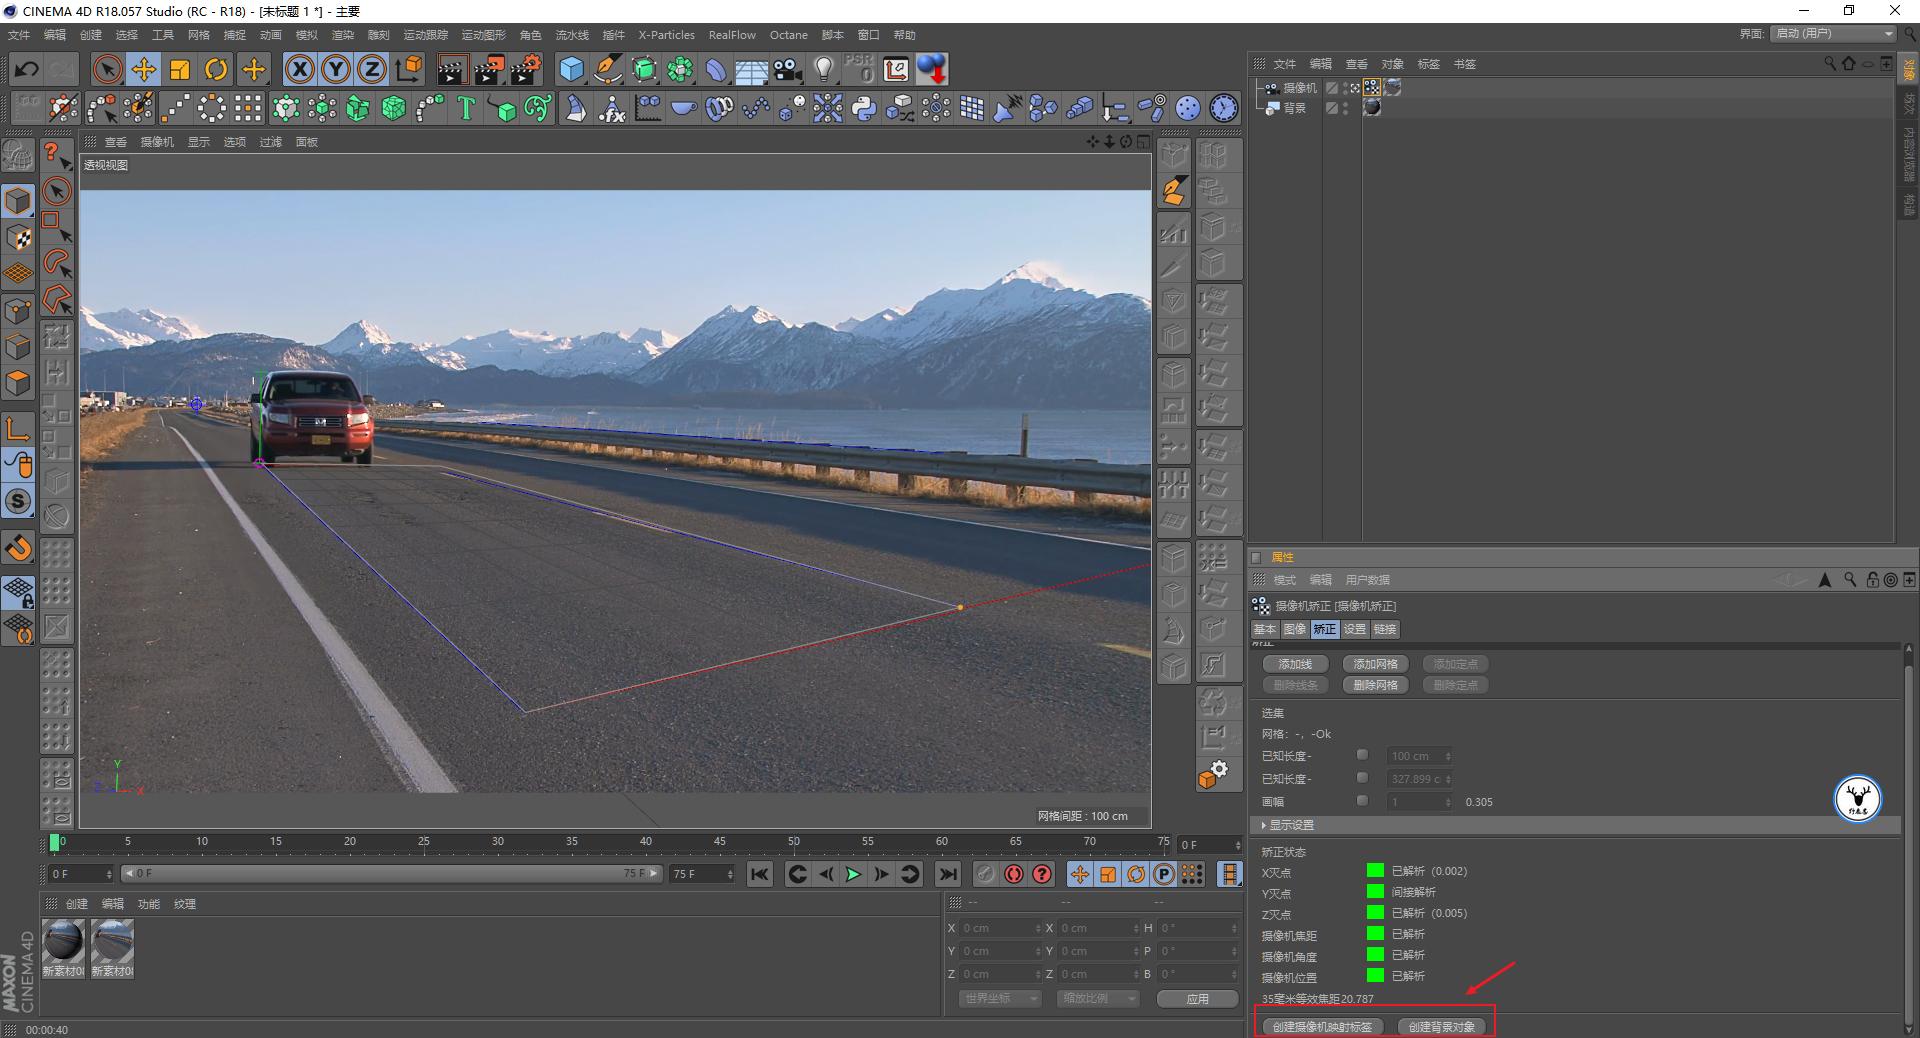The height and width of the screenshot is (1038, 1920).
Task: Click the Camera object icon
Action: click(788, 69)
